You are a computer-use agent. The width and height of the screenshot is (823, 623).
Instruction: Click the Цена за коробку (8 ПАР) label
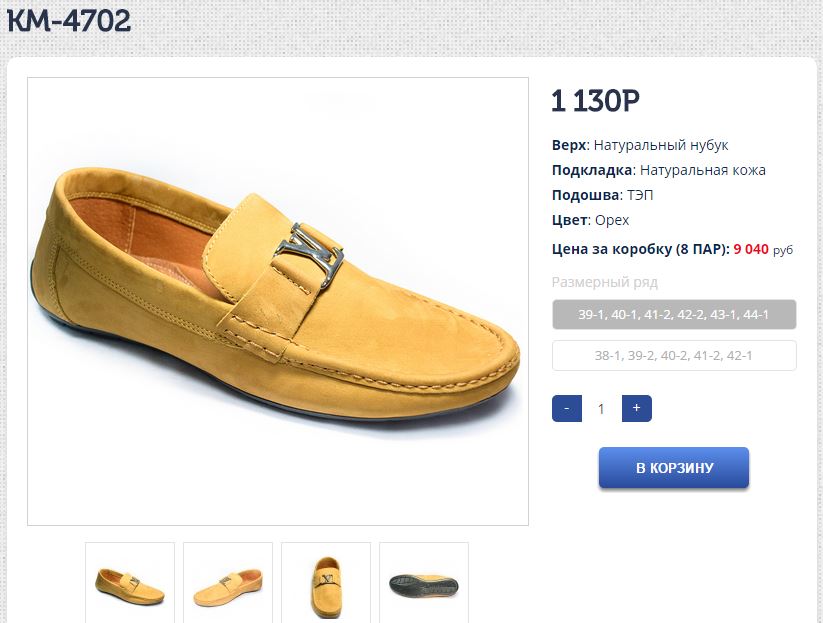tap(640, 249)
